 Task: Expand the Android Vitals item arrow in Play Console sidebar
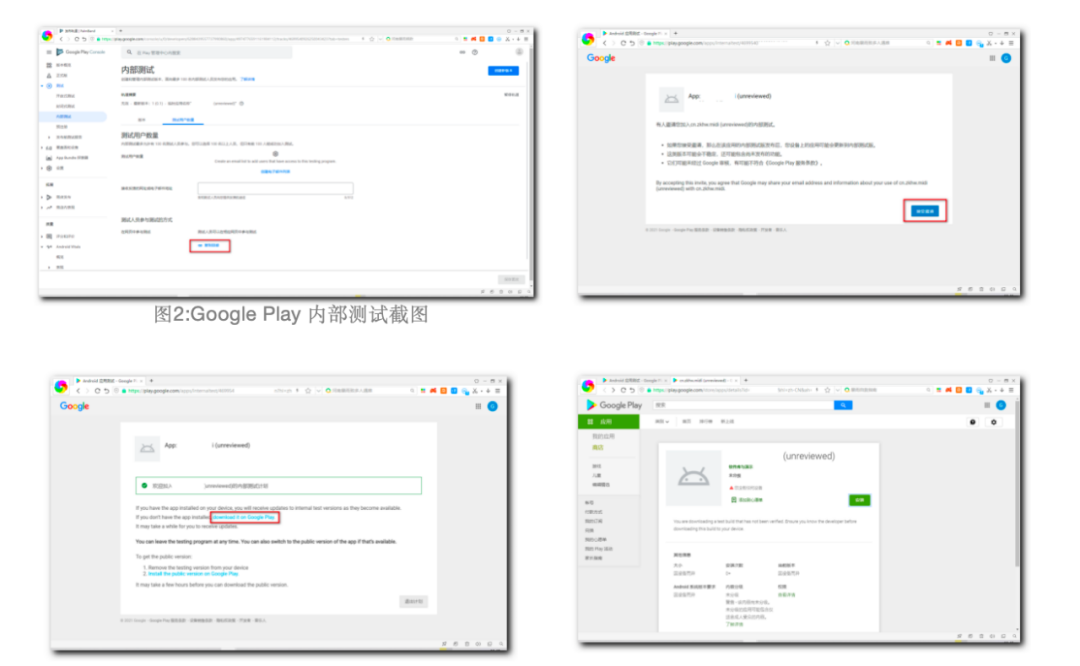[x=43, y=247]
